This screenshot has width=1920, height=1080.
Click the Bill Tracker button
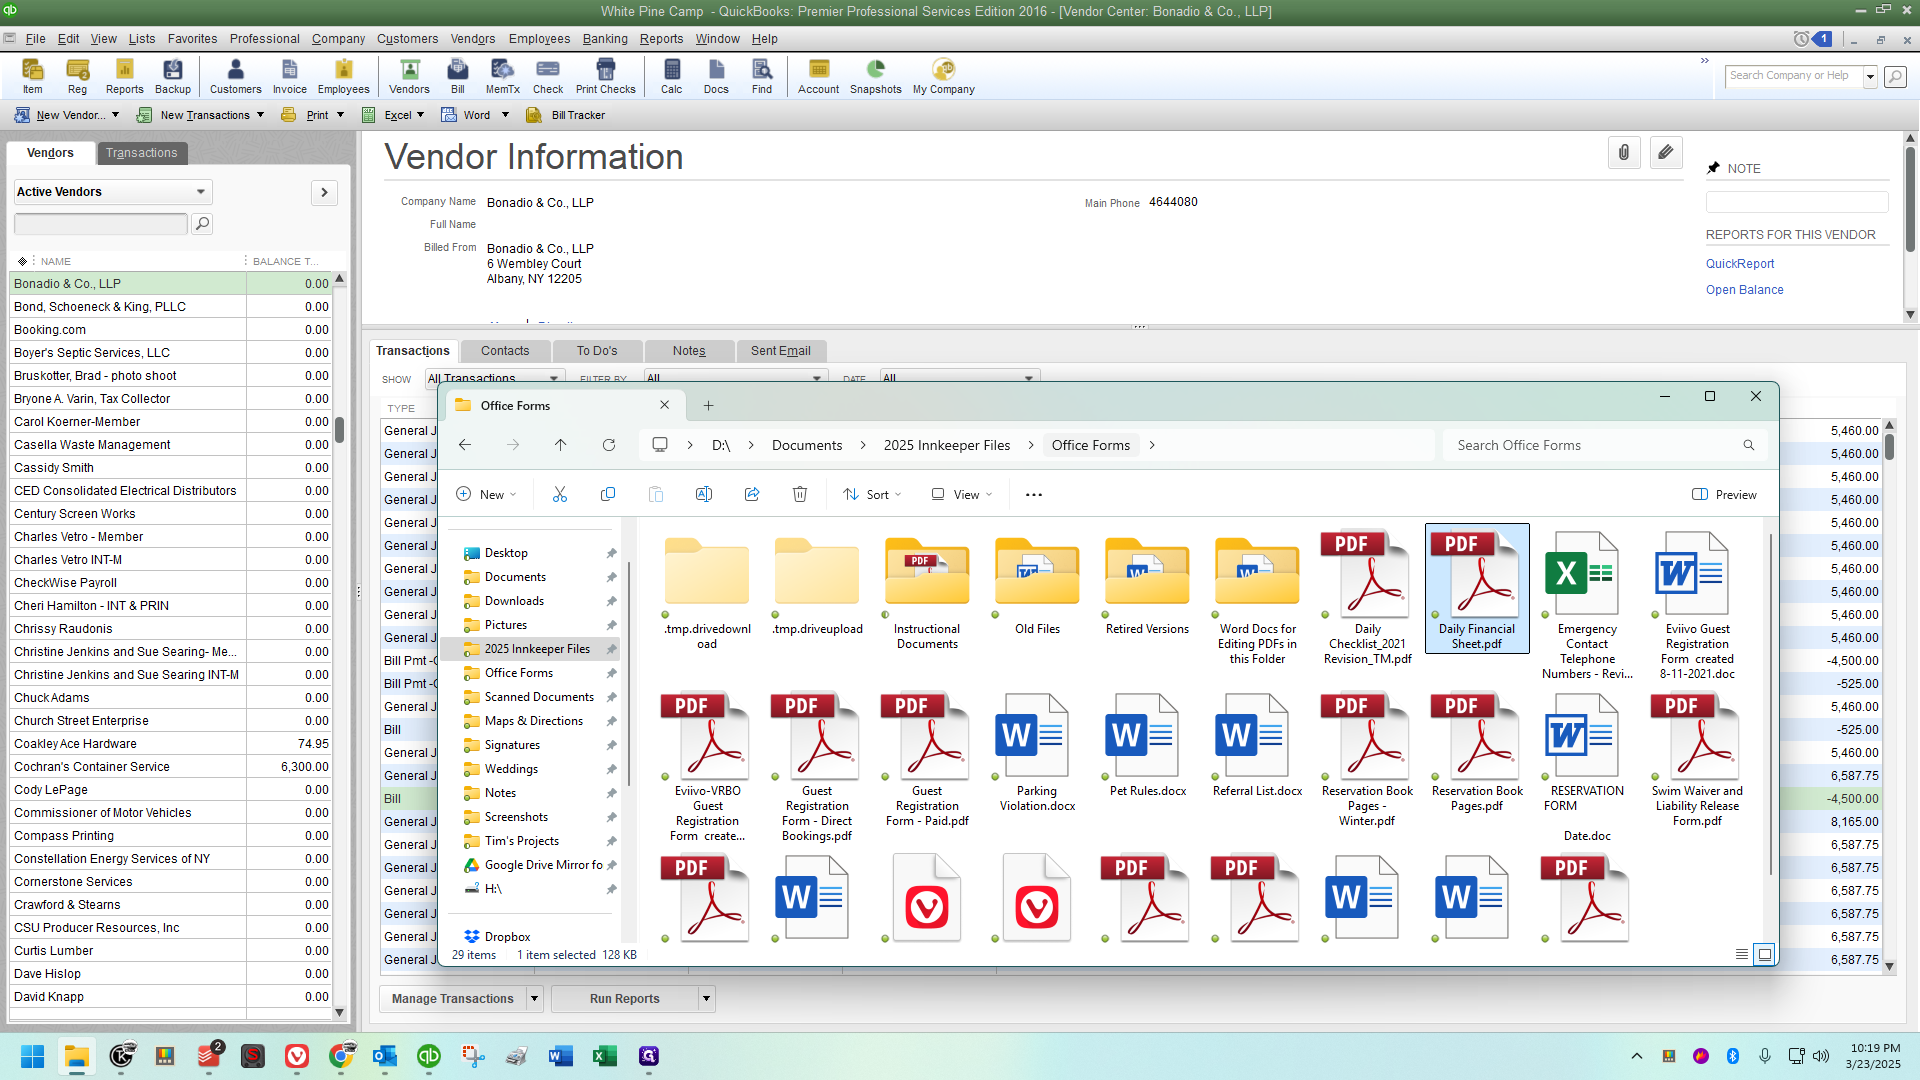567,115
